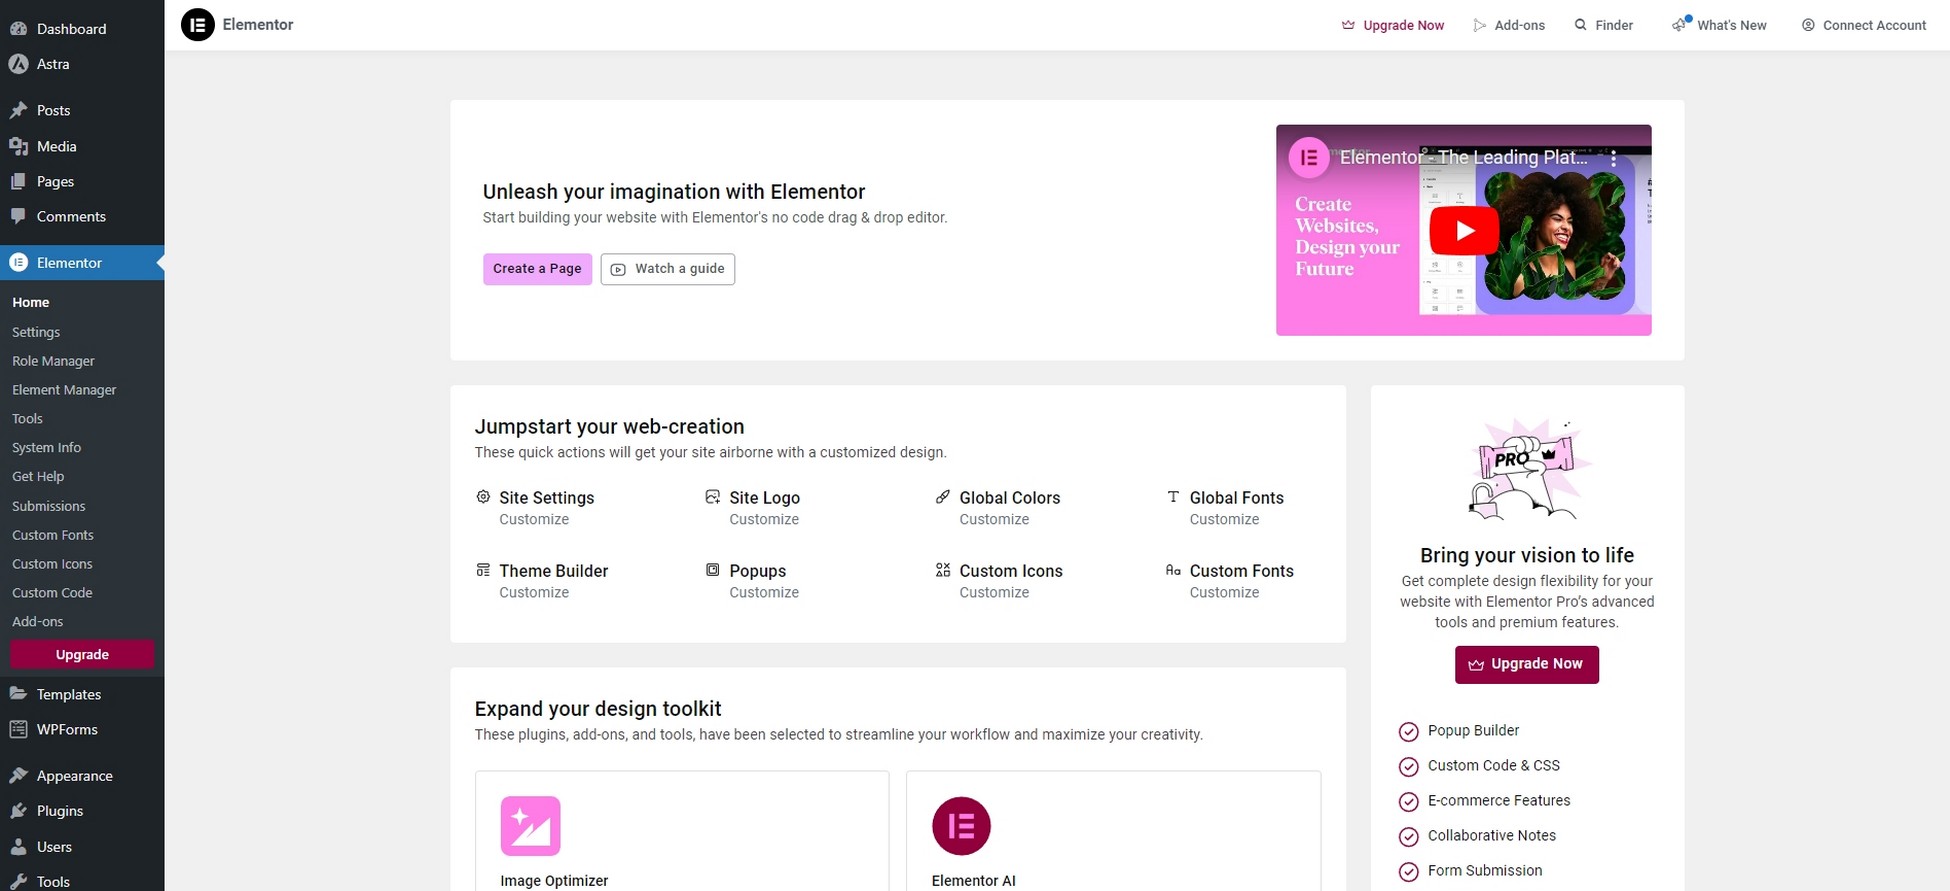Open Element Manager submenu item
This screenshot has height=891, width=1950.
(x=64, y=390)
